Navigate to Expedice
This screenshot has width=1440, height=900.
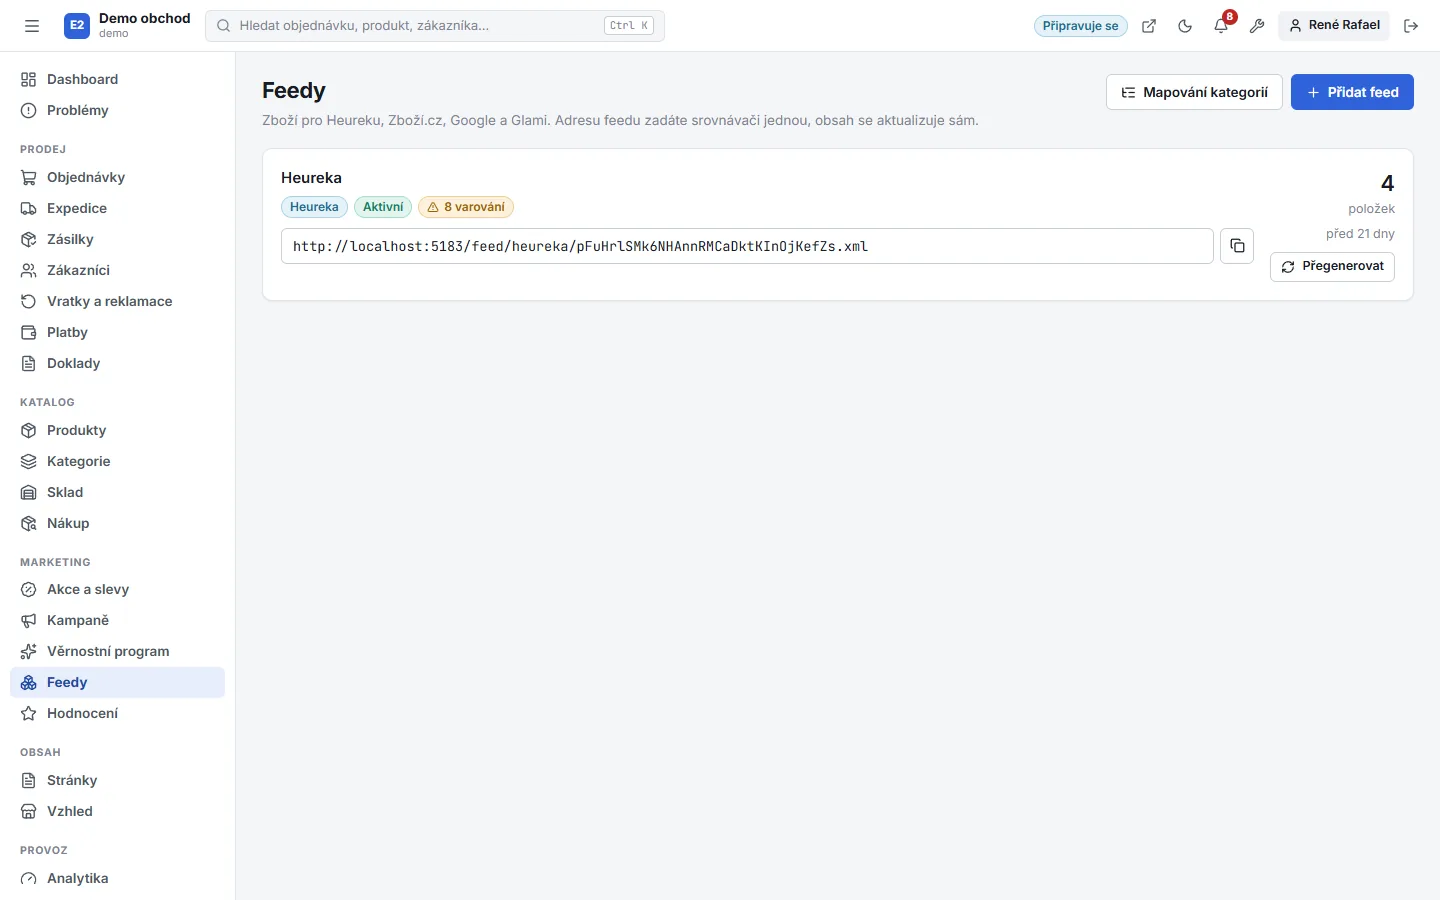[x=117, y=208]
